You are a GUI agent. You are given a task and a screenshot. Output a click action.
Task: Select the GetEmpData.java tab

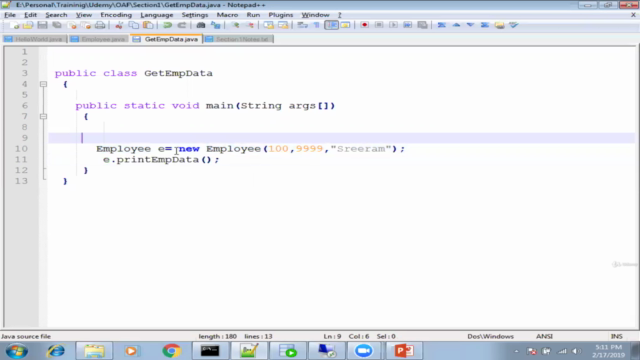point(167,39)
